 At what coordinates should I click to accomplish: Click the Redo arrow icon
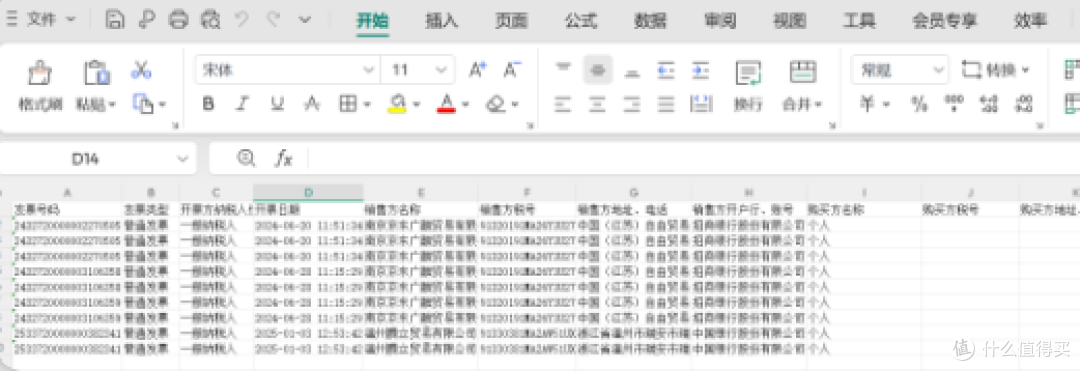(273, 19)
